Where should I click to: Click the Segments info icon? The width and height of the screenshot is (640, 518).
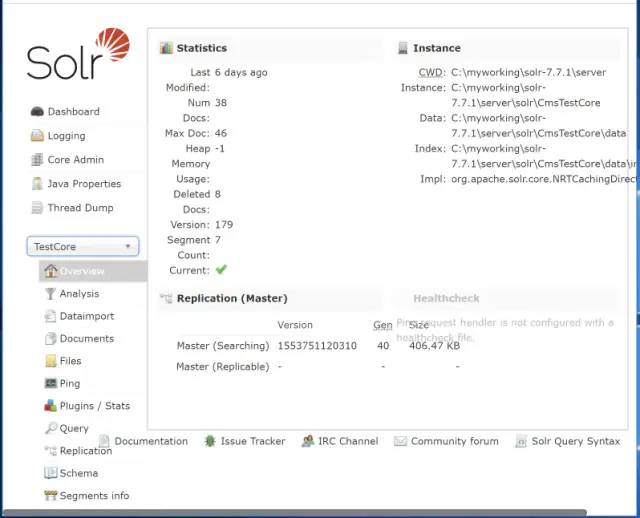tap(51, 495)
